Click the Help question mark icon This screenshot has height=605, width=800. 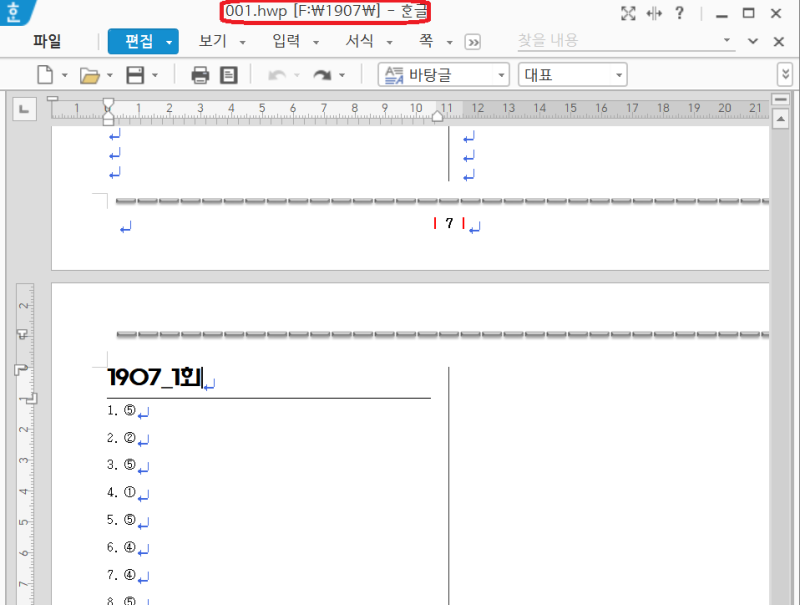coord(679,13)
